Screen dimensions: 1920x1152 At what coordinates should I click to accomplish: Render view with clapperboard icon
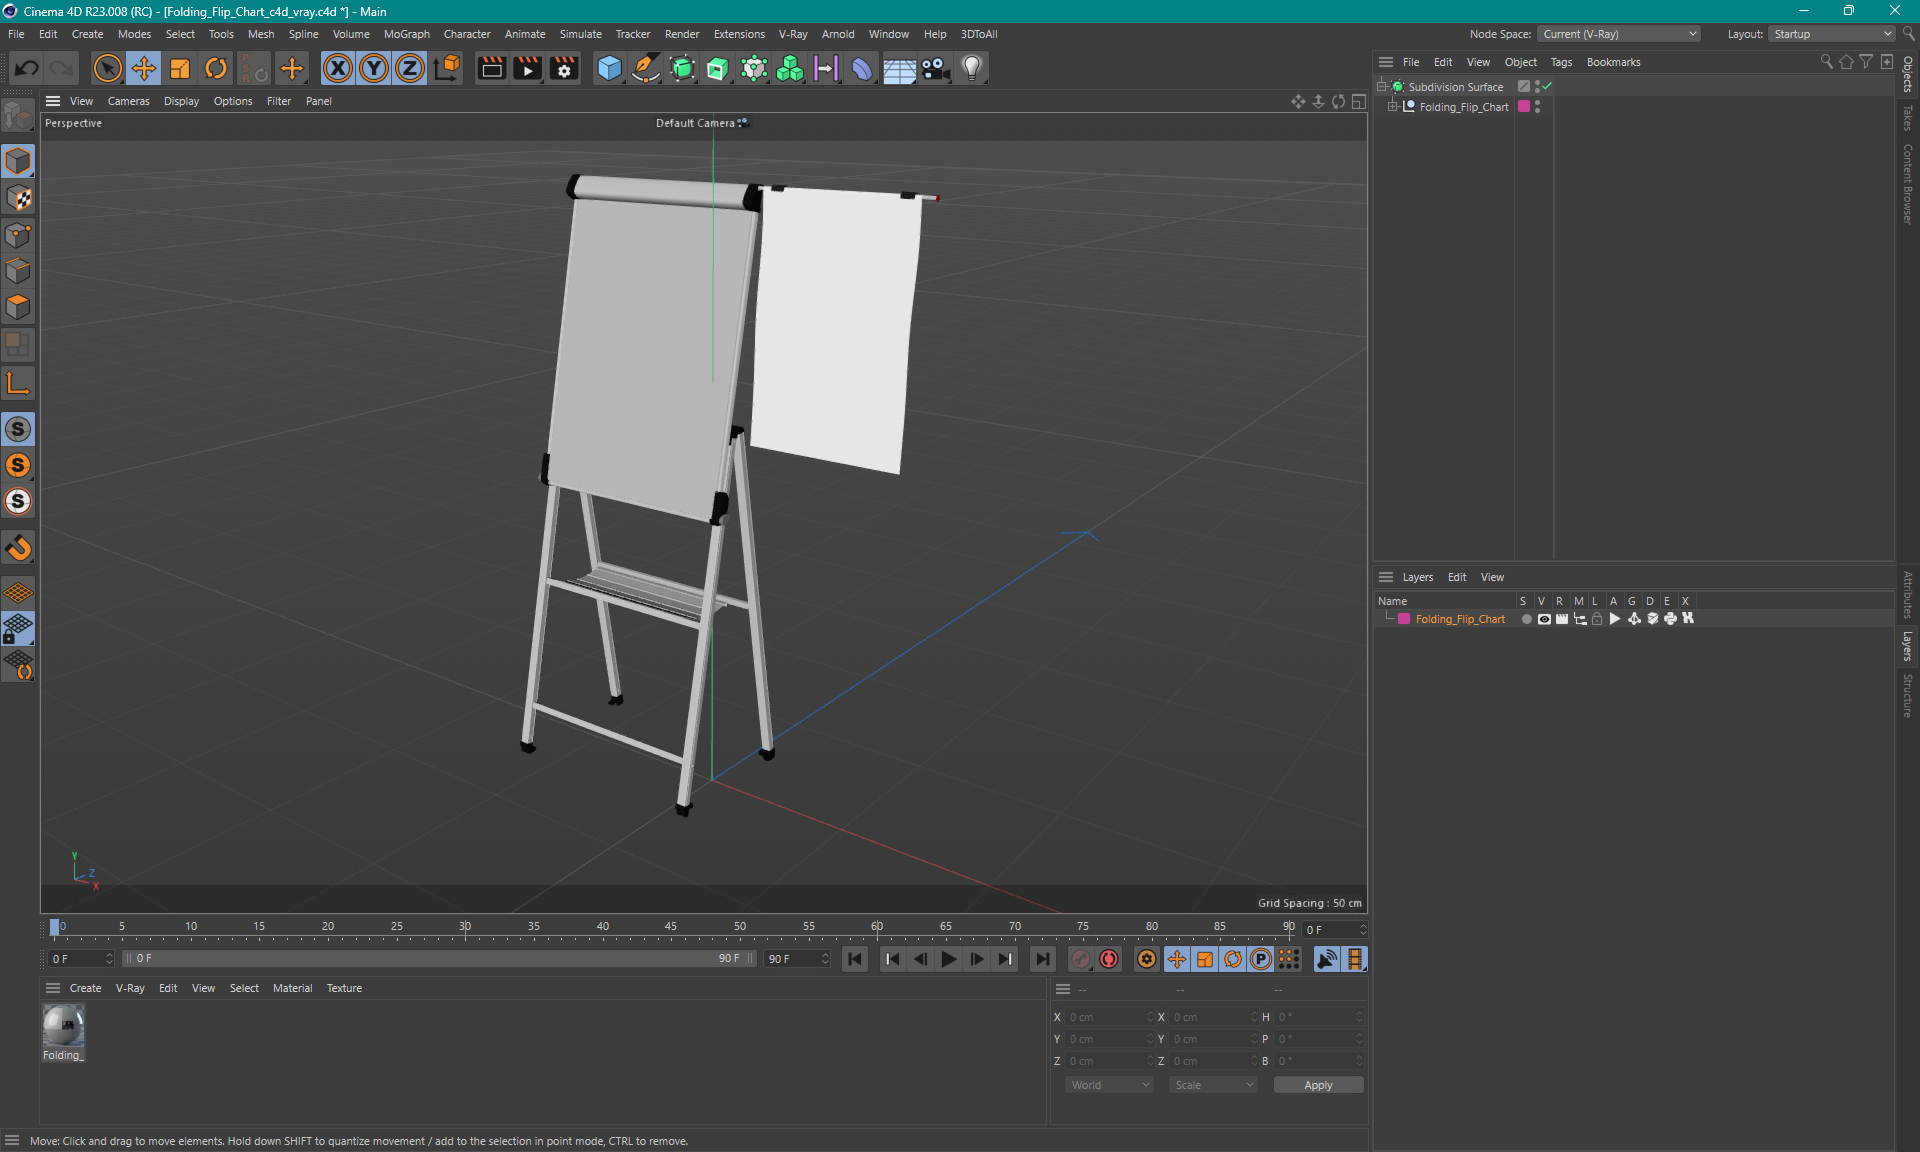[x=491, y=68]
